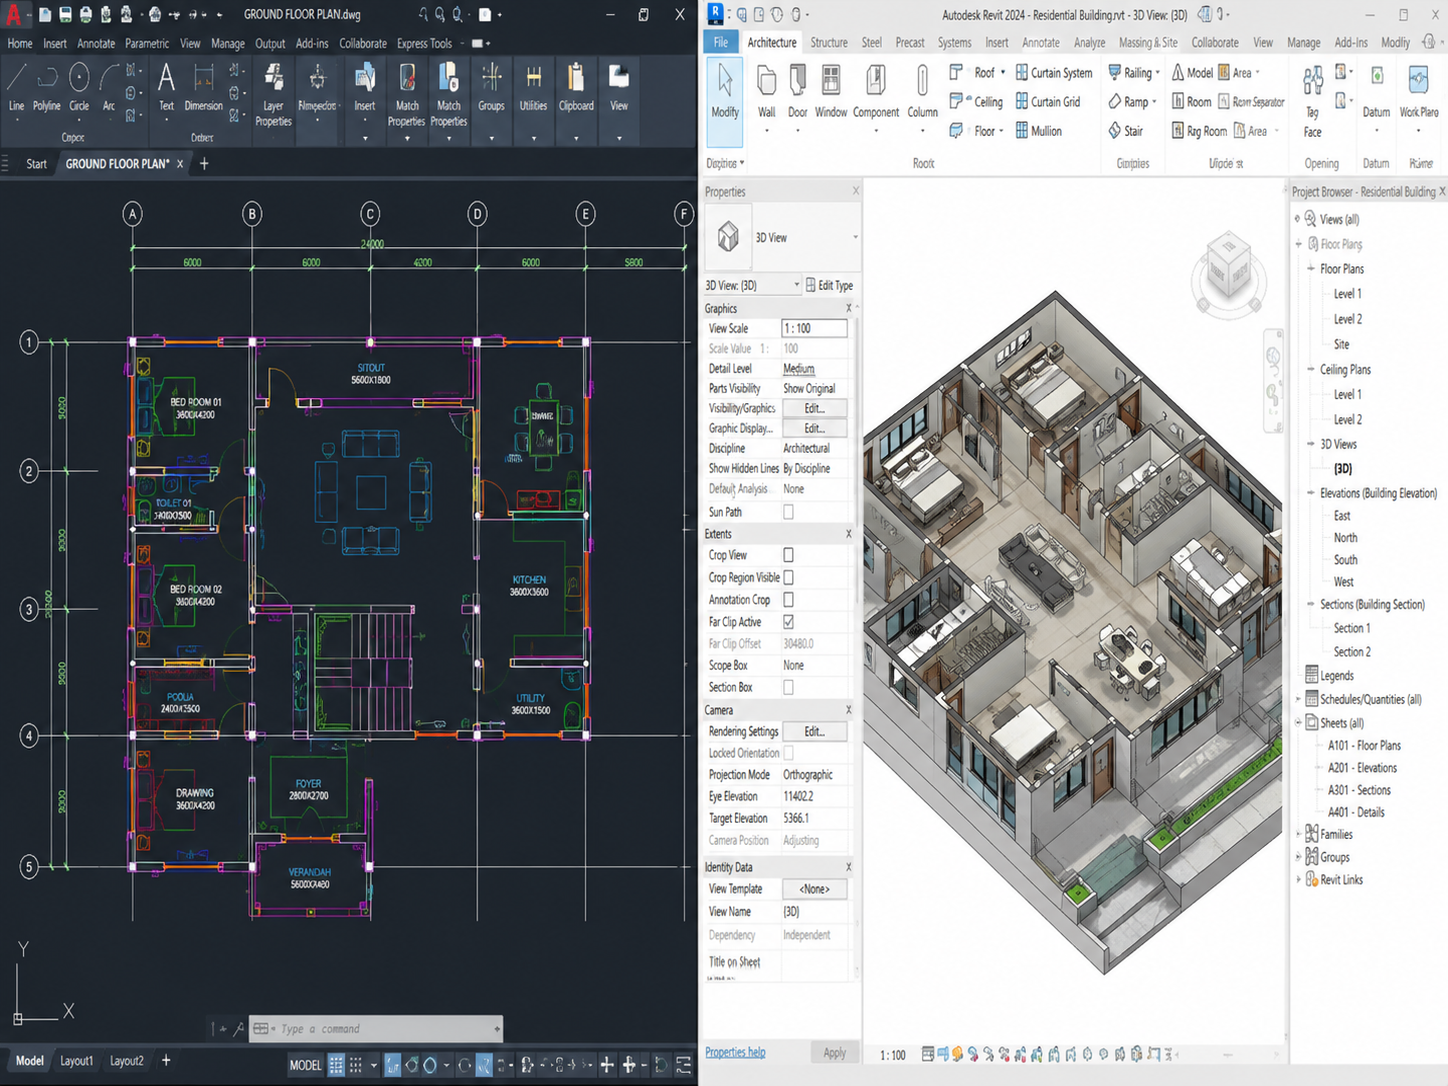The image size is (1448, 1086).
Task: Enable the Crop View checkbox
Action: [x=788, y=555]
